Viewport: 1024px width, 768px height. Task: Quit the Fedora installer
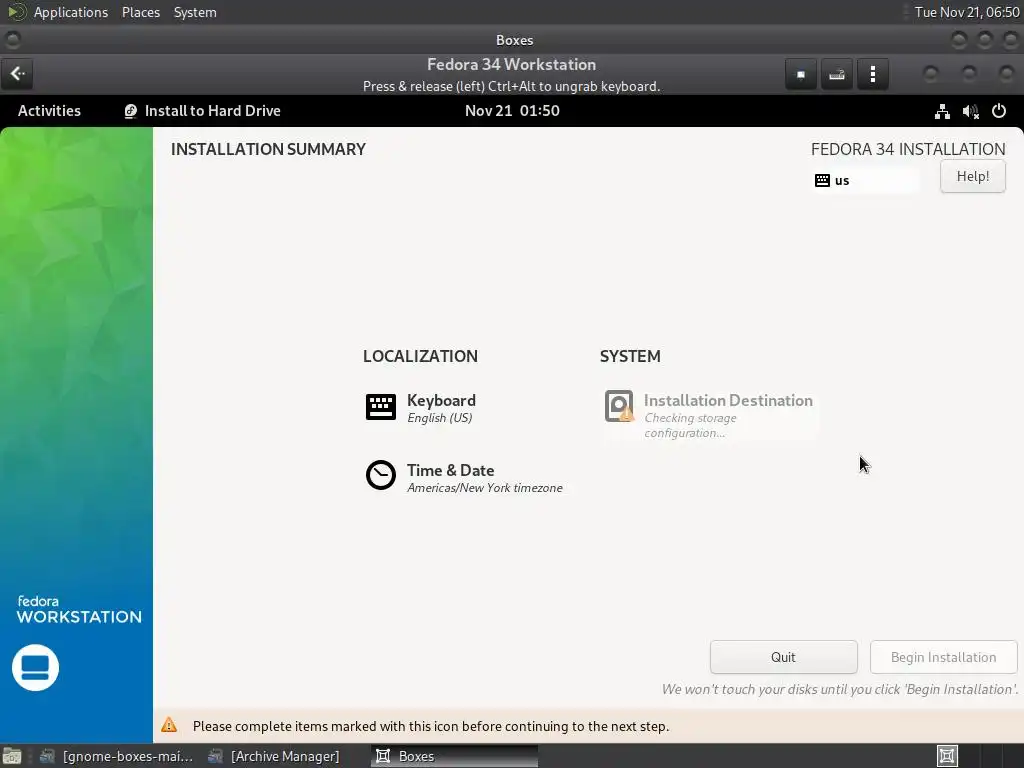pos(783,657)
